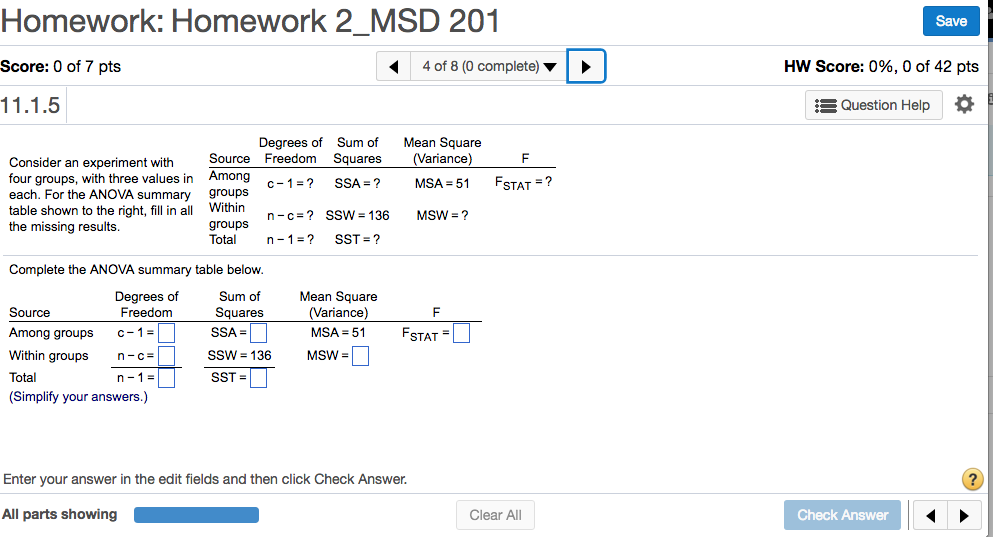Click the c−1 degrees of freedom field
This screenshot has width=993, height=537.
click(x=167, y=333)
